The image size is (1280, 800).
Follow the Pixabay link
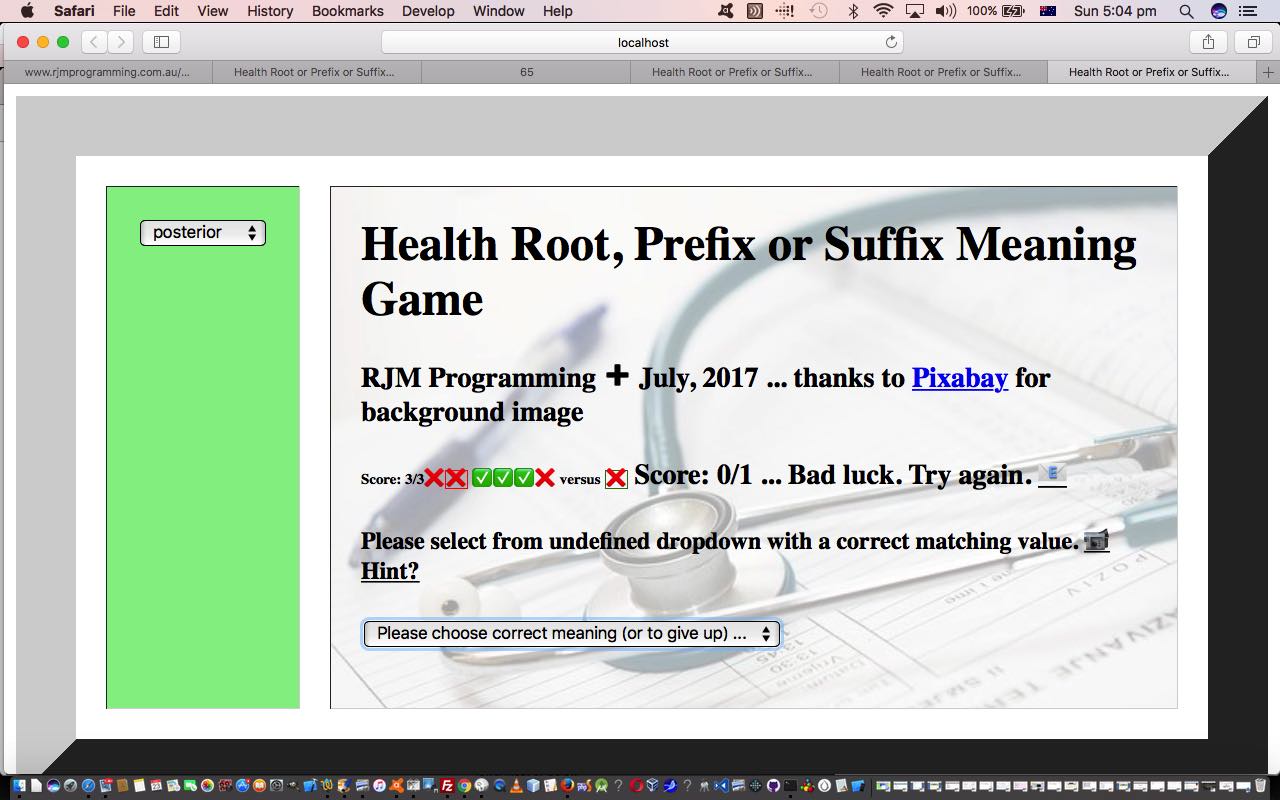click(x=959, y=378)
